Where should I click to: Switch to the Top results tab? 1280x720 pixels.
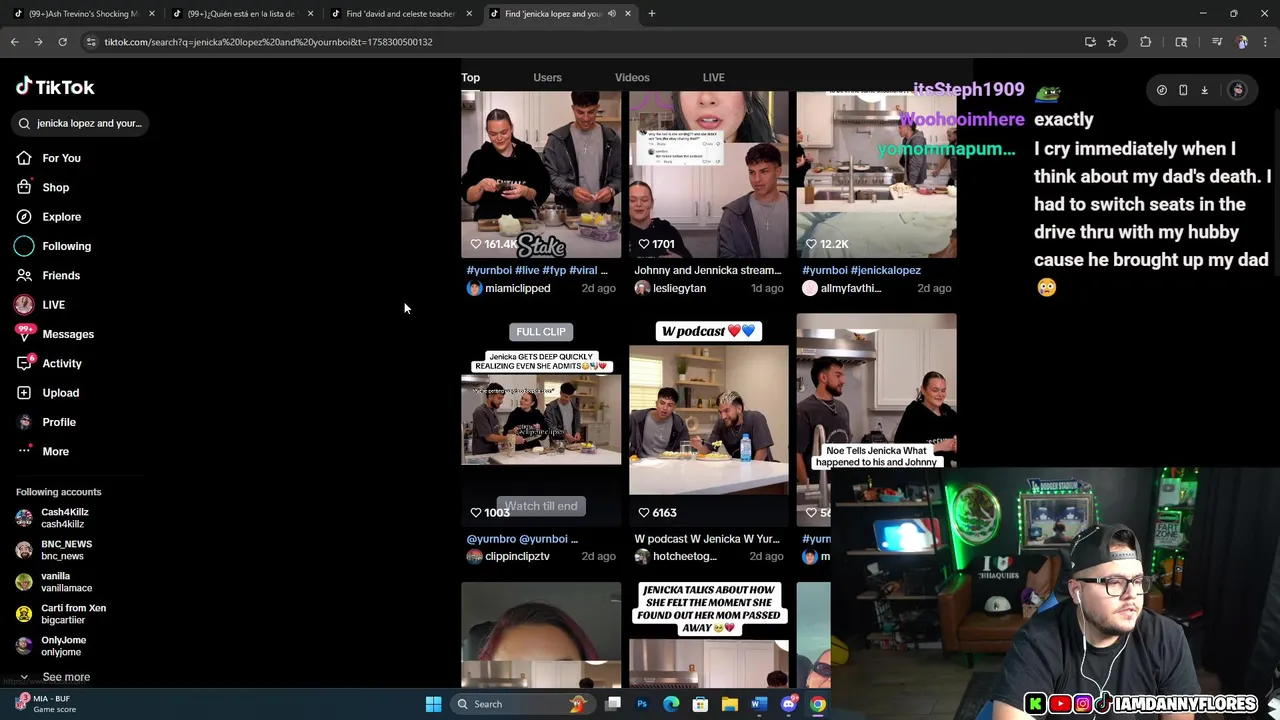470,77
